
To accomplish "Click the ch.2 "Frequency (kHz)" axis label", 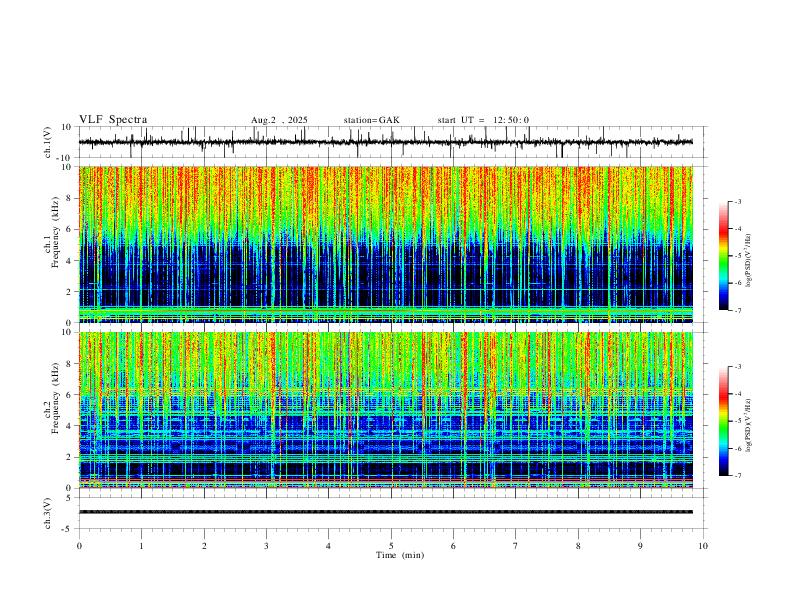I will coord(55,398).
